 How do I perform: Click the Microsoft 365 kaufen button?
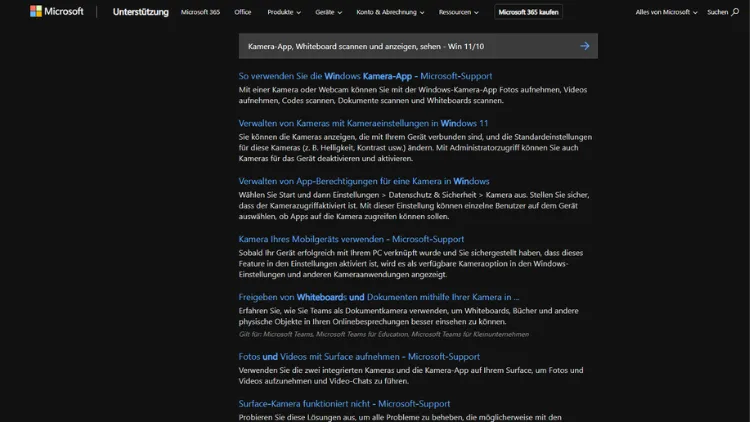(528, 12)
